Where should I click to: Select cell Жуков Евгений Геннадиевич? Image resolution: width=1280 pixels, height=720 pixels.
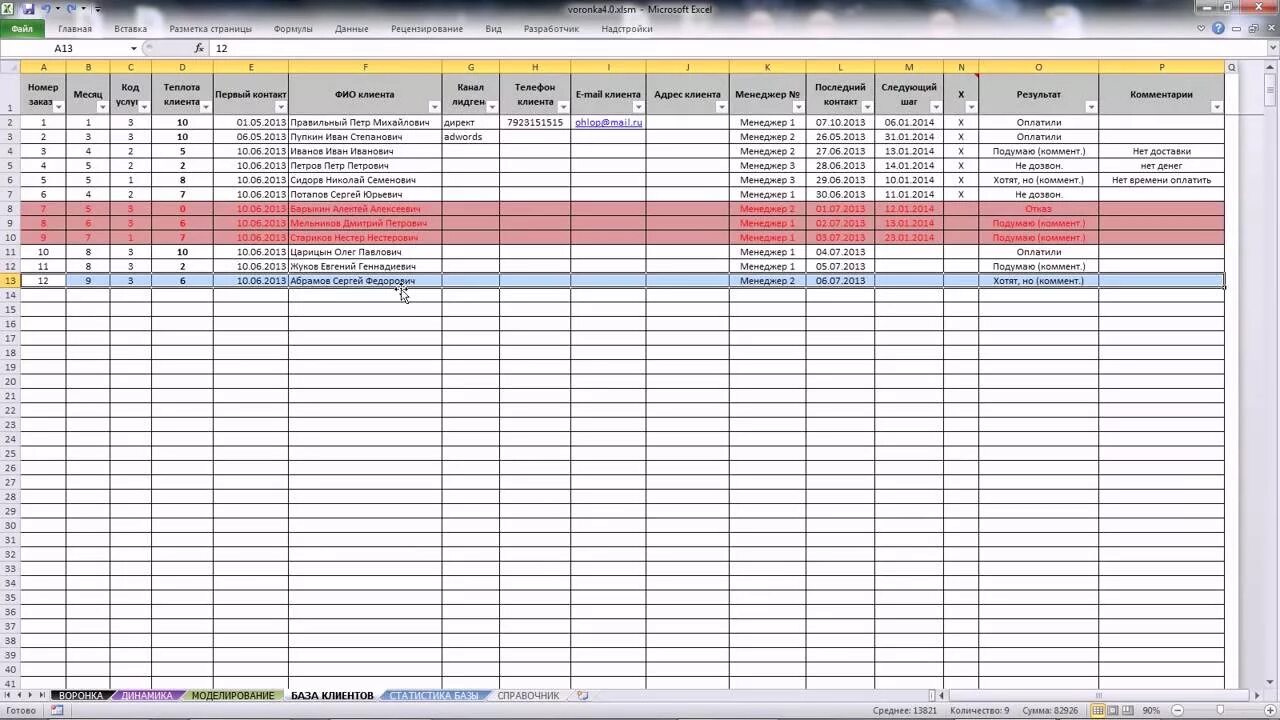365,267
